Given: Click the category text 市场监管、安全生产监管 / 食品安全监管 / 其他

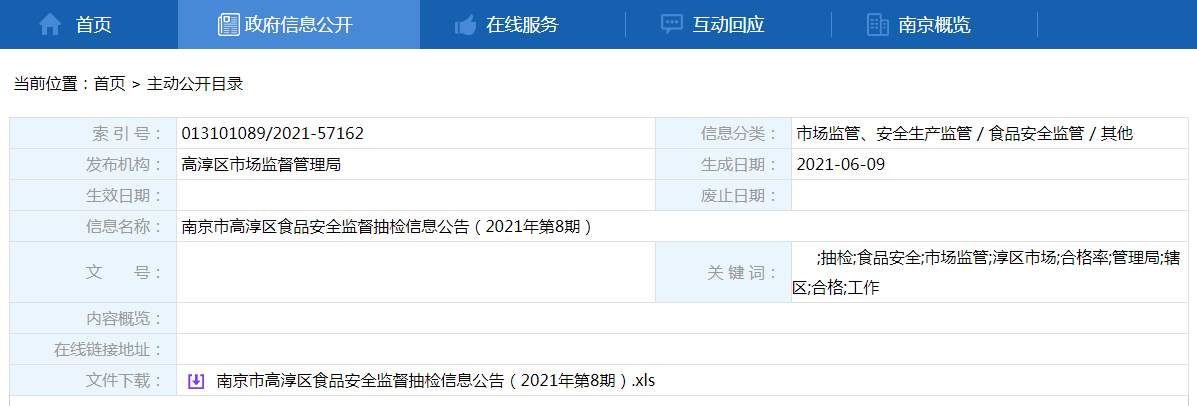Looking at the screenshot, I should click(965, 134).
